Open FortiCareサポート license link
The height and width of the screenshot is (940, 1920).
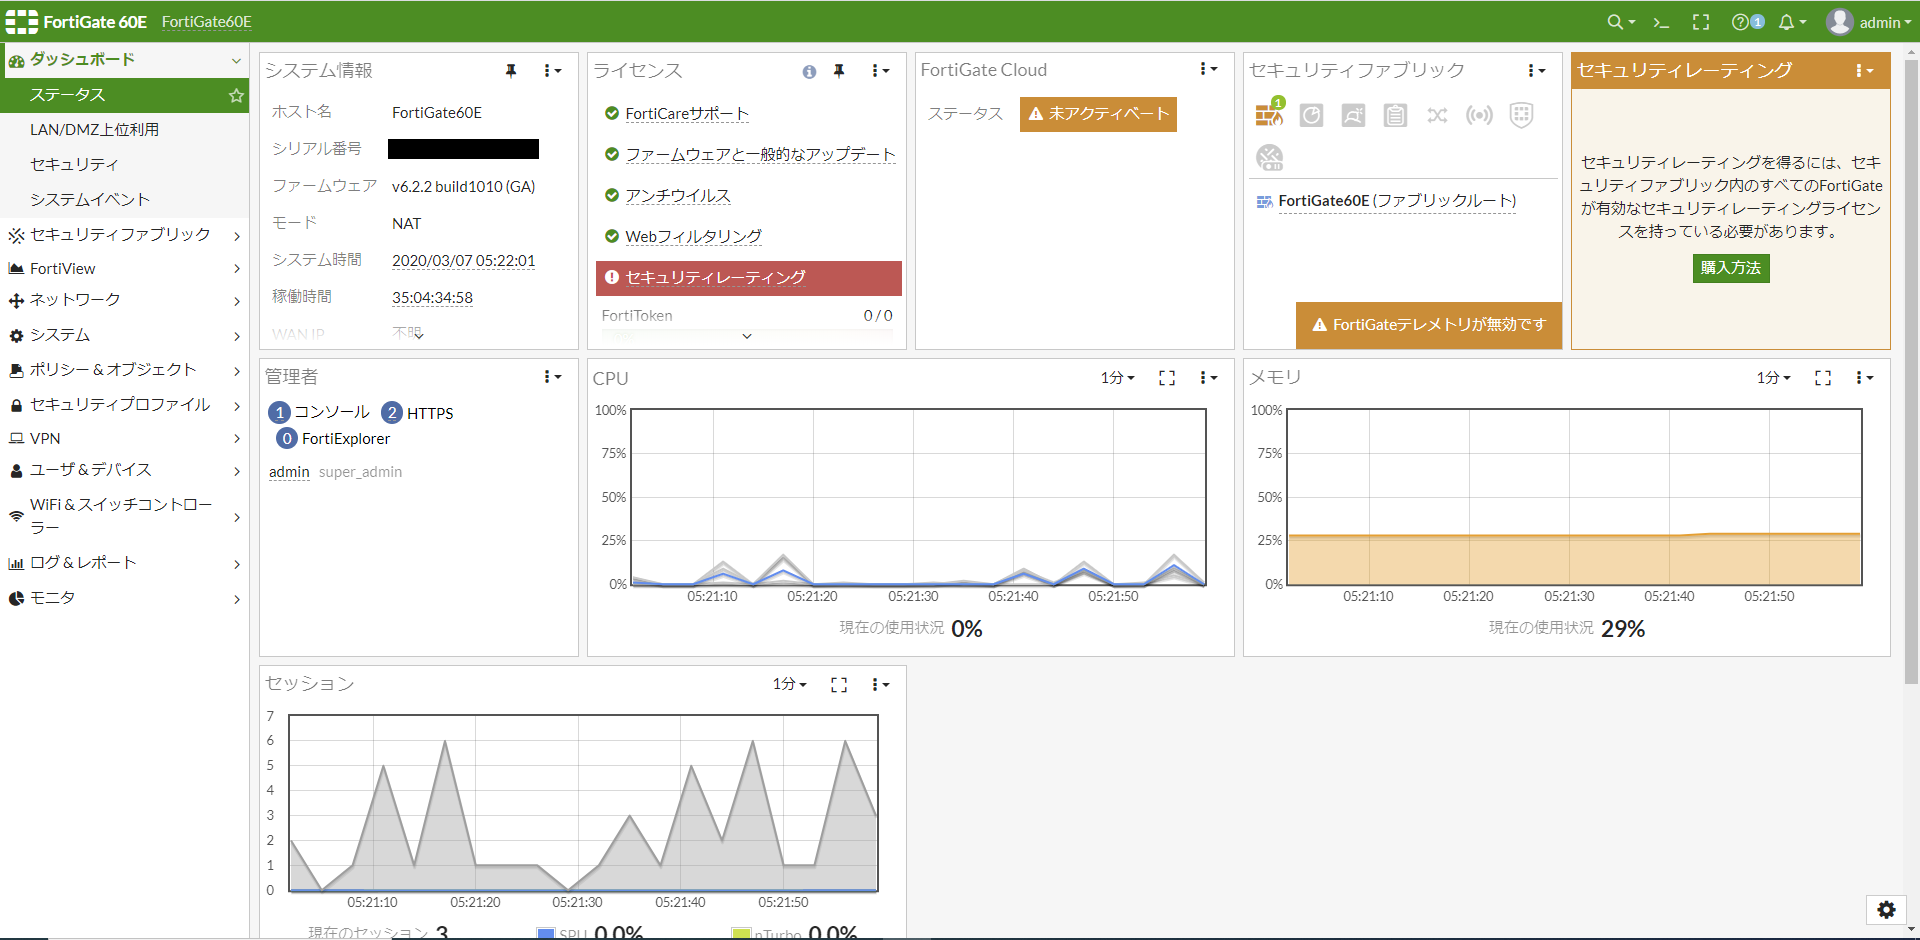(687, 114)
